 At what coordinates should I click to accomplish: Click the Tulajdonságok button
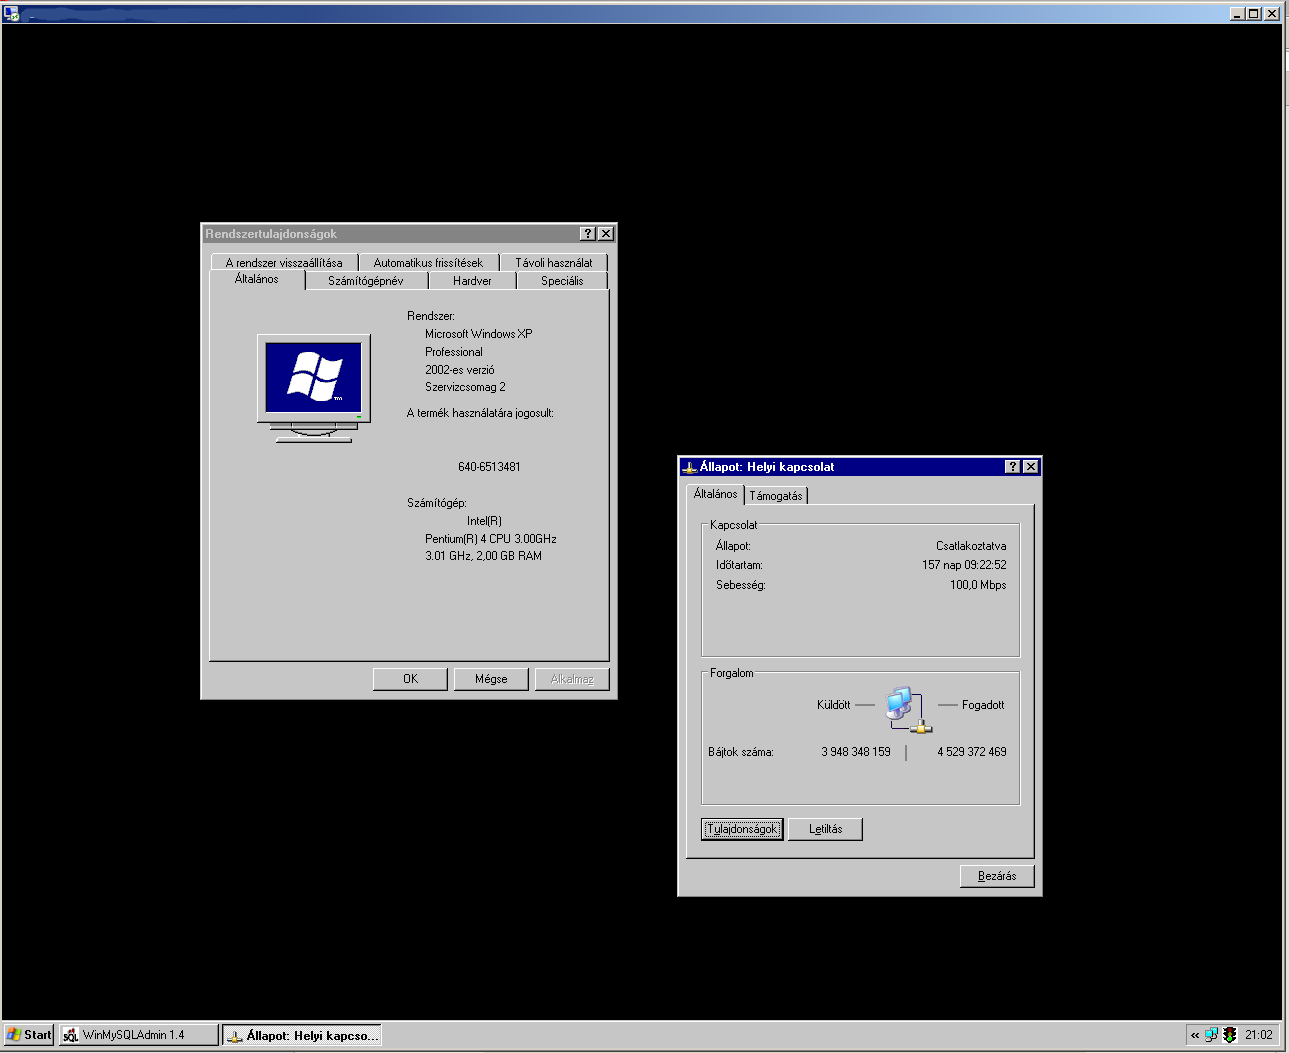click(742, 829)
